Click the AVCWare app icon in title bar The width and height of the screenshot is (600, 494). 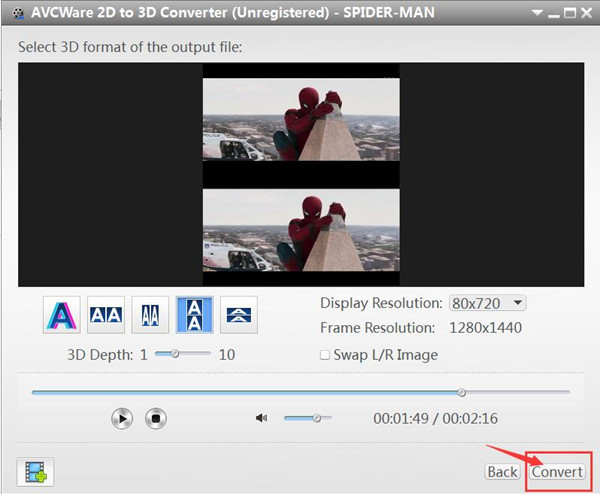point(17,13)
